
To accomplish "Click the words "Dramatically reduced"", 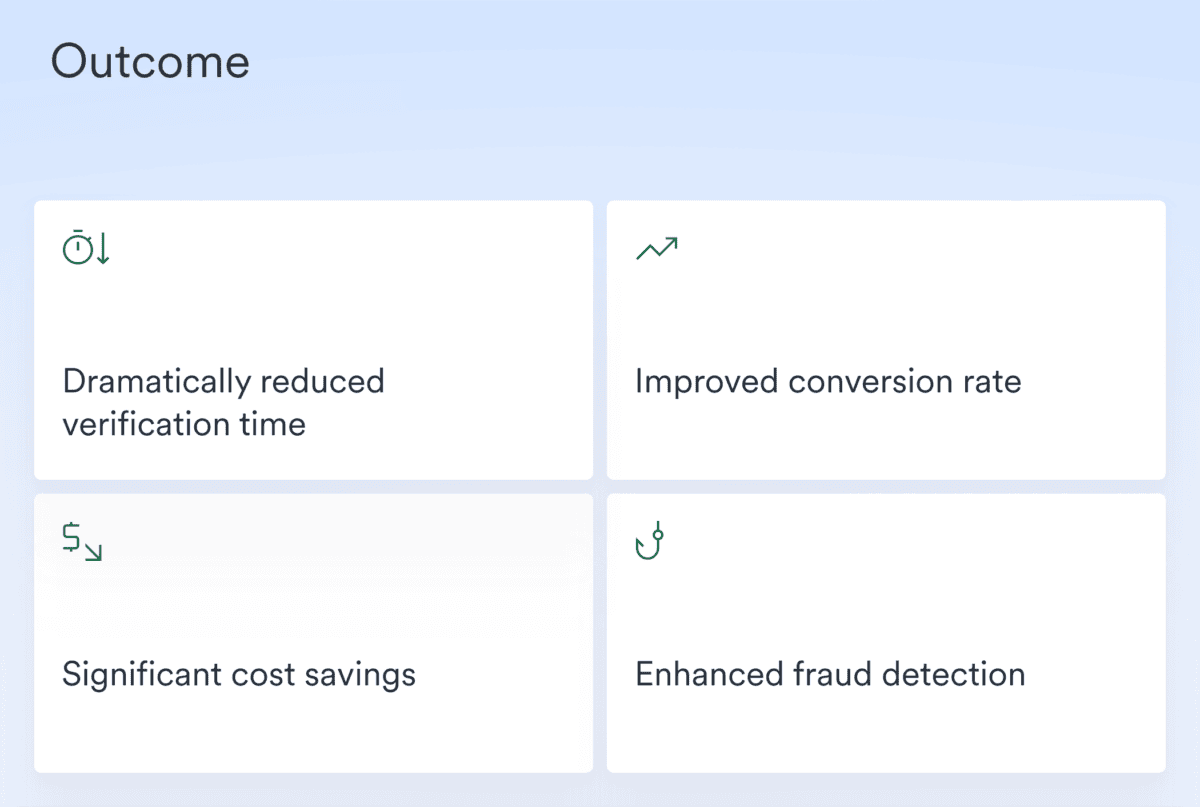I will (x=223, y=382).
